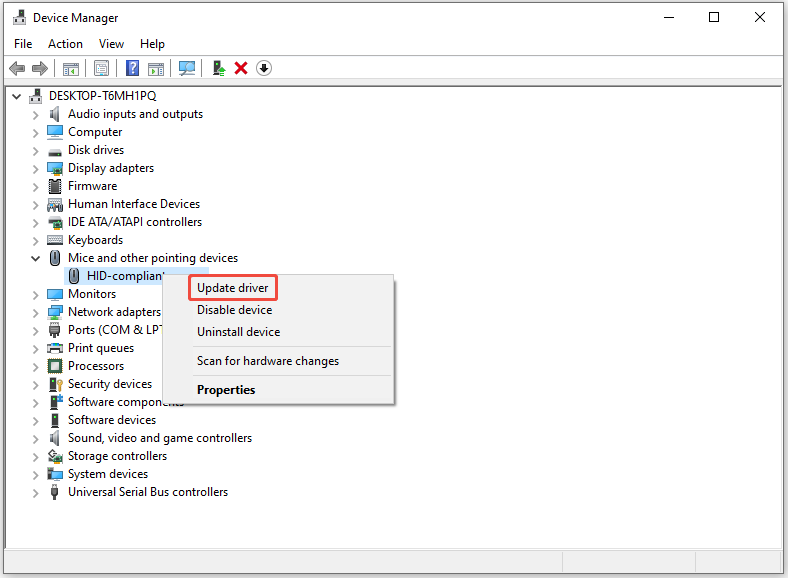Open Properties from the context menu
This screenshot has width=788, height=578.
[x=226, y=390]
